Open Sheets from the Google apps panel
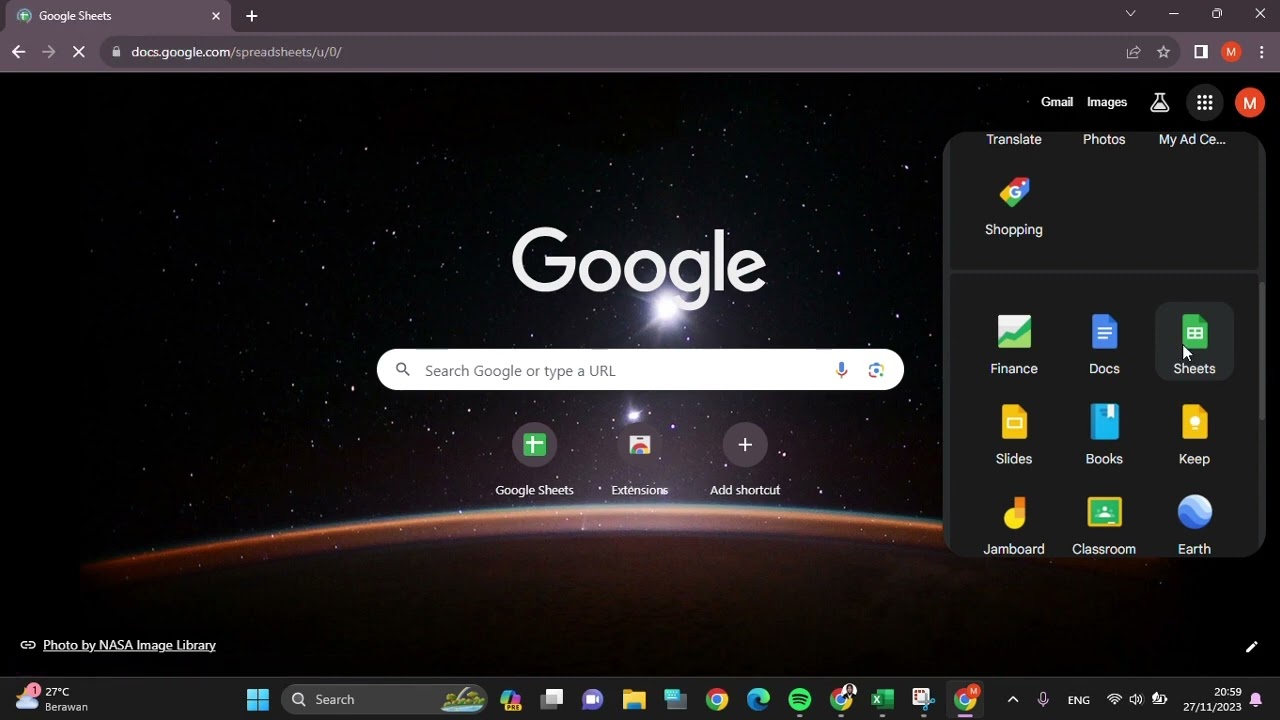Image resolution: width=1280 pixels, height=720 pixels. [x=1194, y=342]
